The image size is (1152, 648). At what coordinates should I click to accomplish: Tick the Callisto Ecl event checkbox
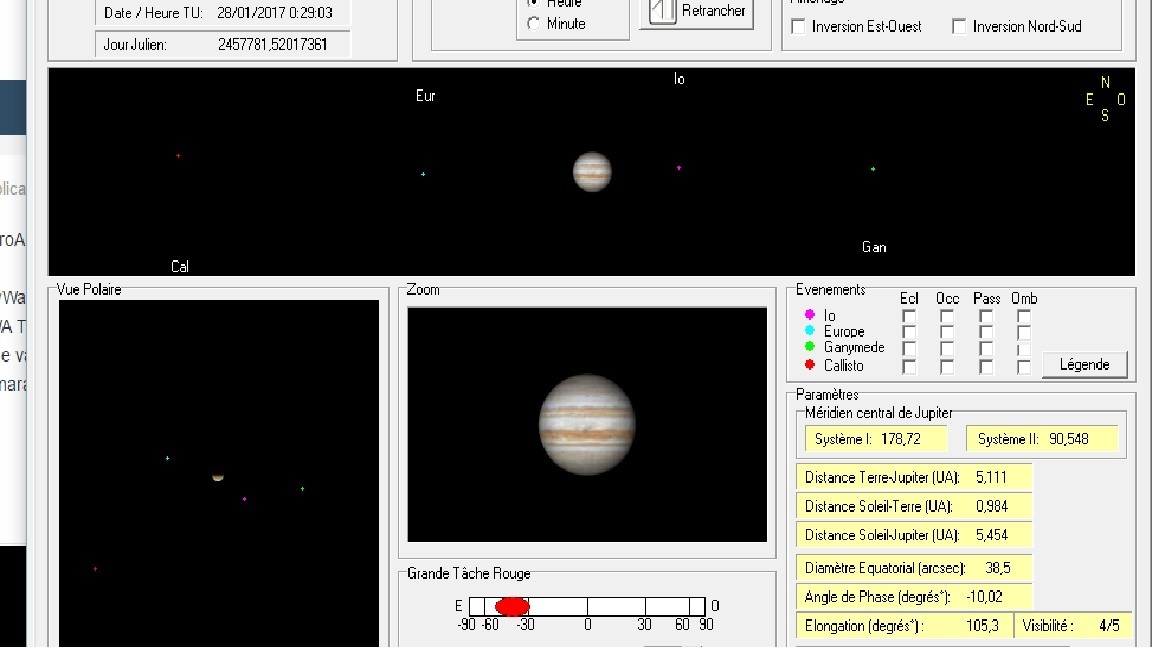point(909,367)
